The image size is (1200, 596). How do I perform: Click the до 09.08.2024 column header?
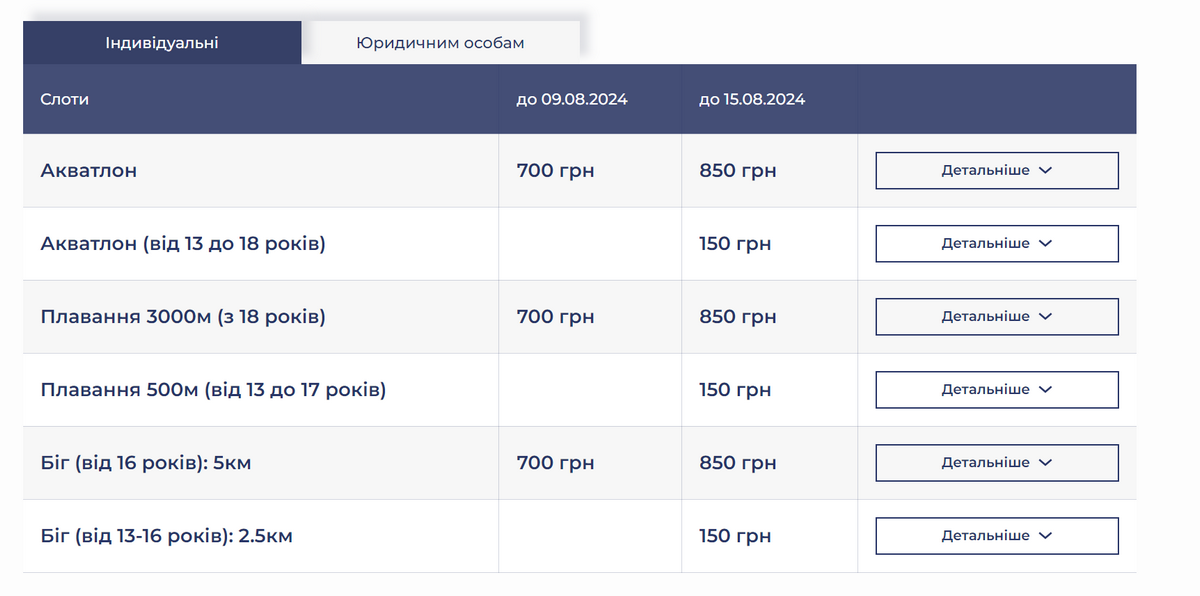(x=572, y=100)
